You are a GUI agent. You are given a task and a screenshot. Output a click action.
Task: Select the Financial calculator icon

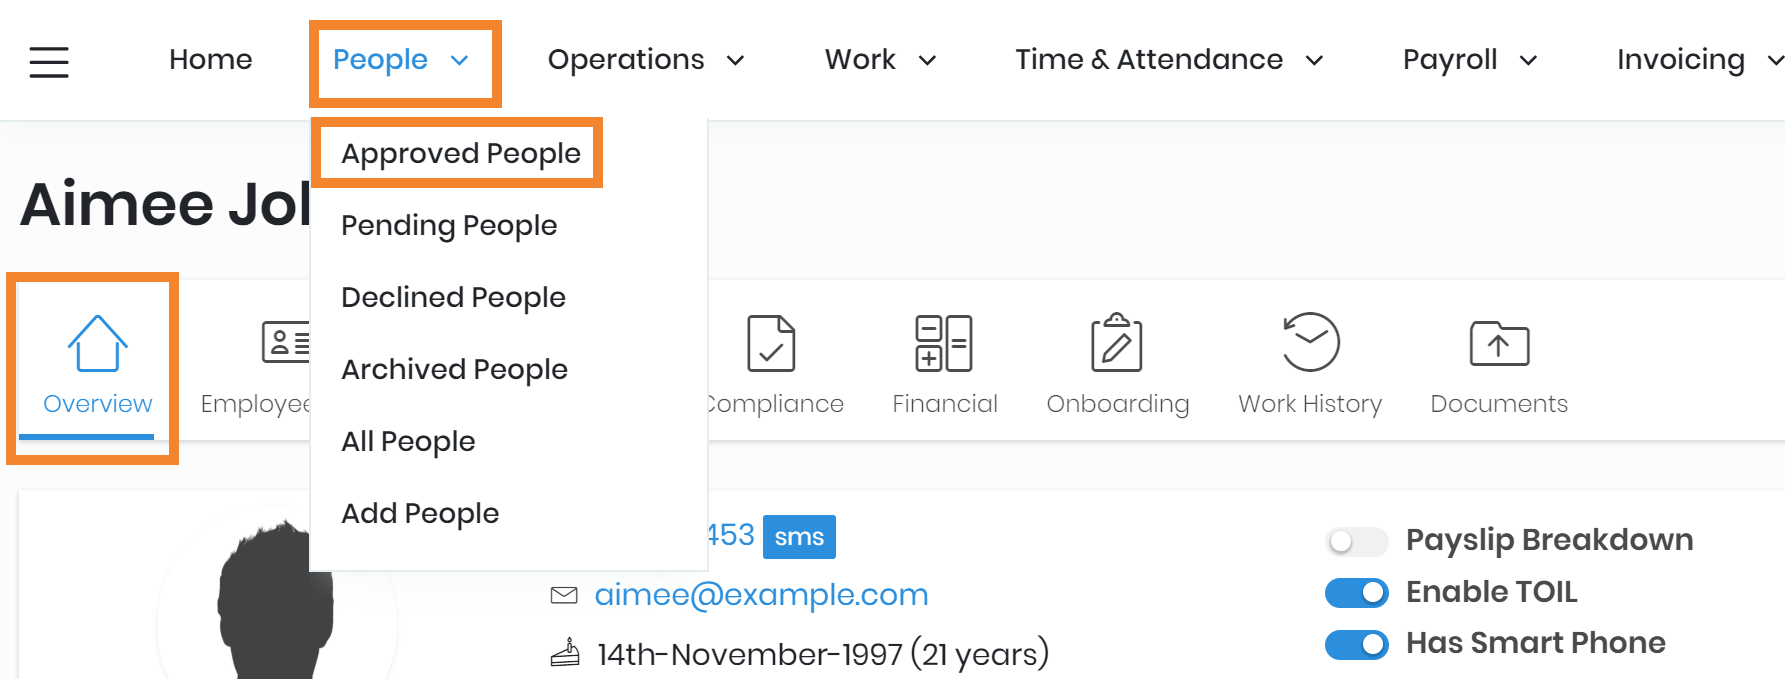(944, 344)
